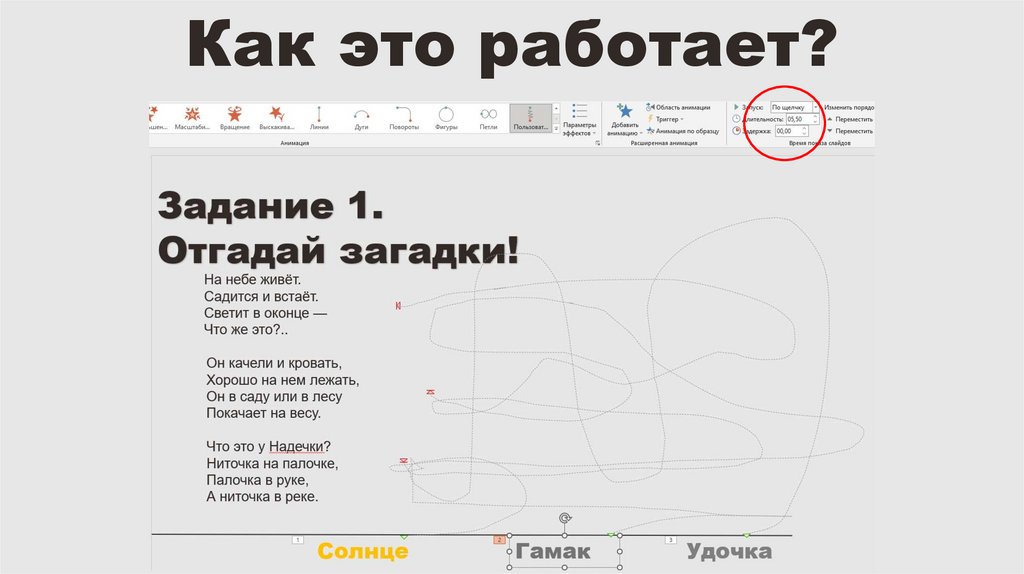
Task: Select the Фигуры shapes motion path
Action: tap(446, 119)
